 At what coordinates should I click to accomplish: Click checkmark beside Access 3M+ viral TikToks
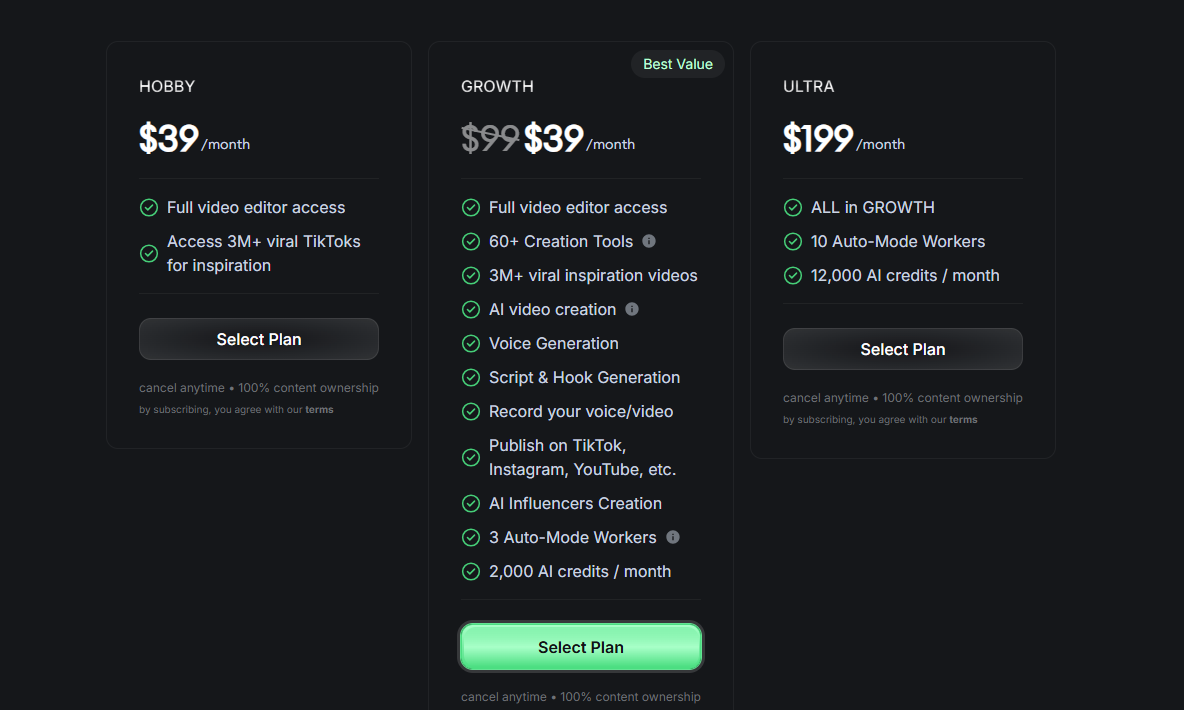pyautogui.click(x=149, y=254)
